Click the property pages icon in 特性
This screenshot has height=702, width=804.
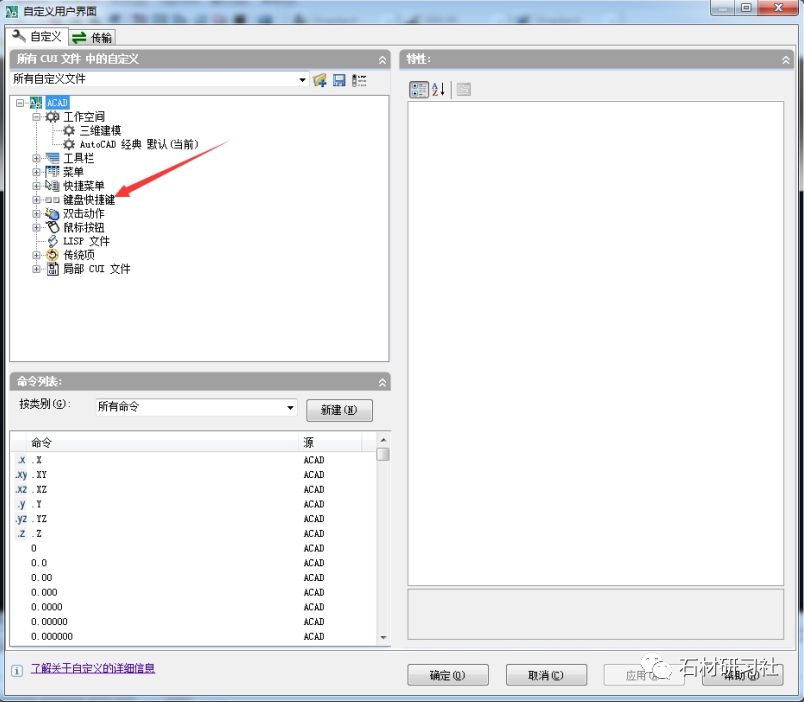464,89
